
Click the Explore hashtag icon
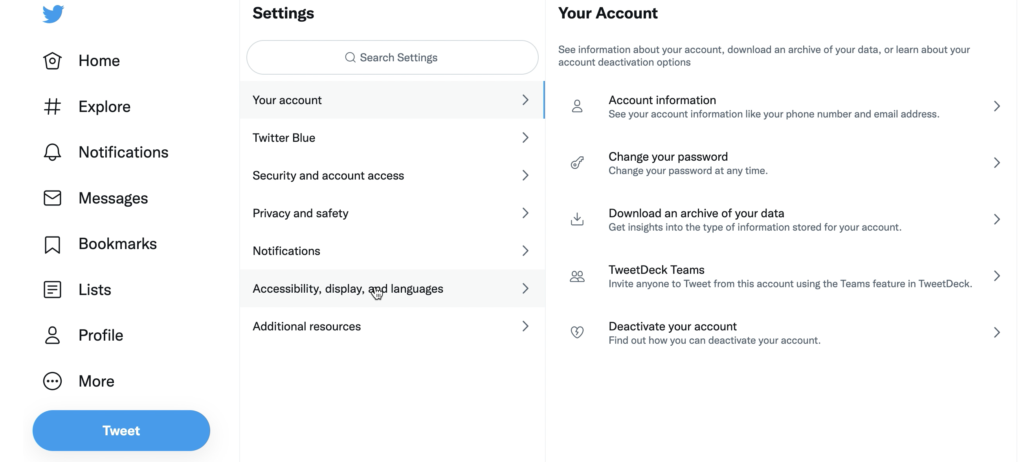pyautogui.click(x=52, y=107)
